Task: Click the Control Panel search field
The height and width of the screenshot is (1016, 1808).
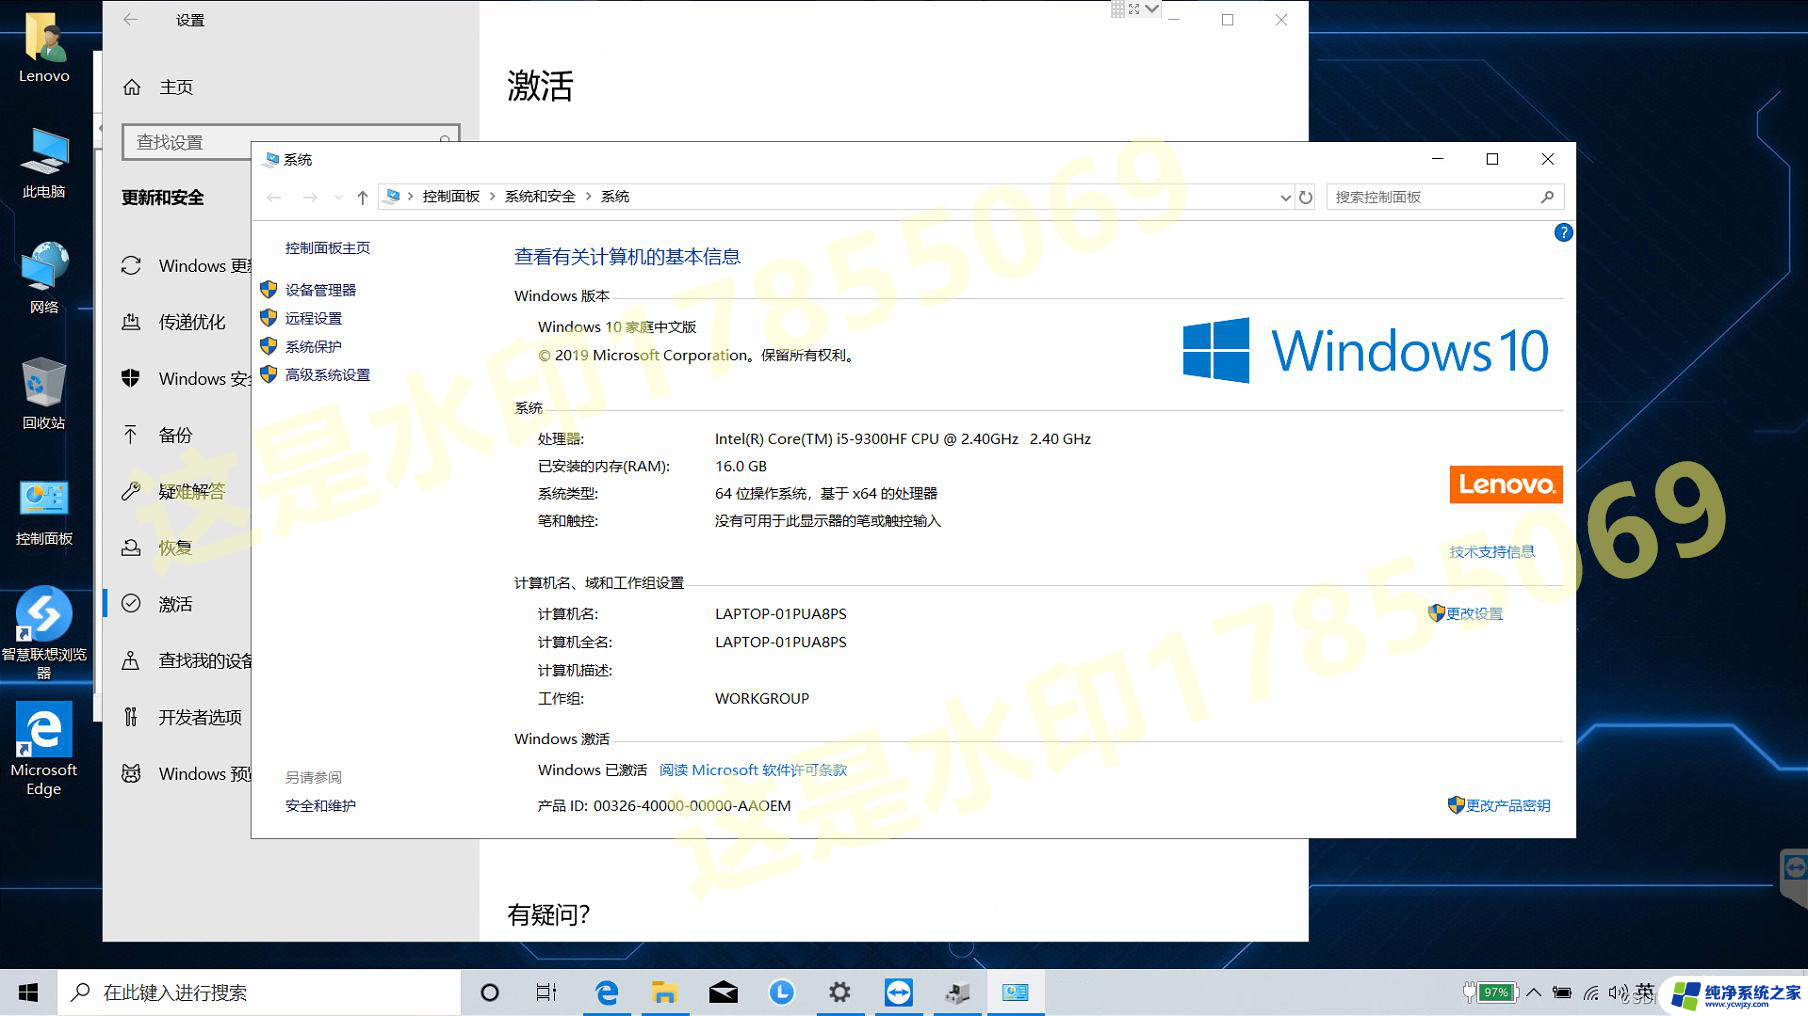Action: (x=1444, y=197)
